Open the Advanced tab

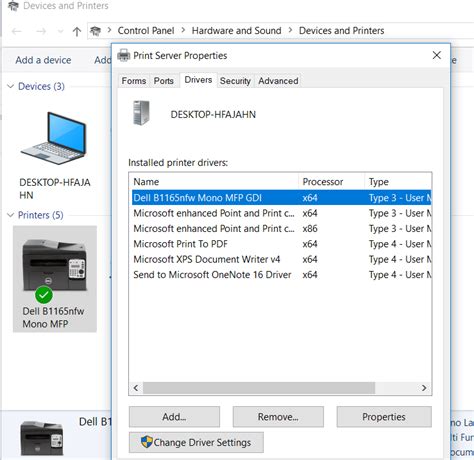[278, 81]
